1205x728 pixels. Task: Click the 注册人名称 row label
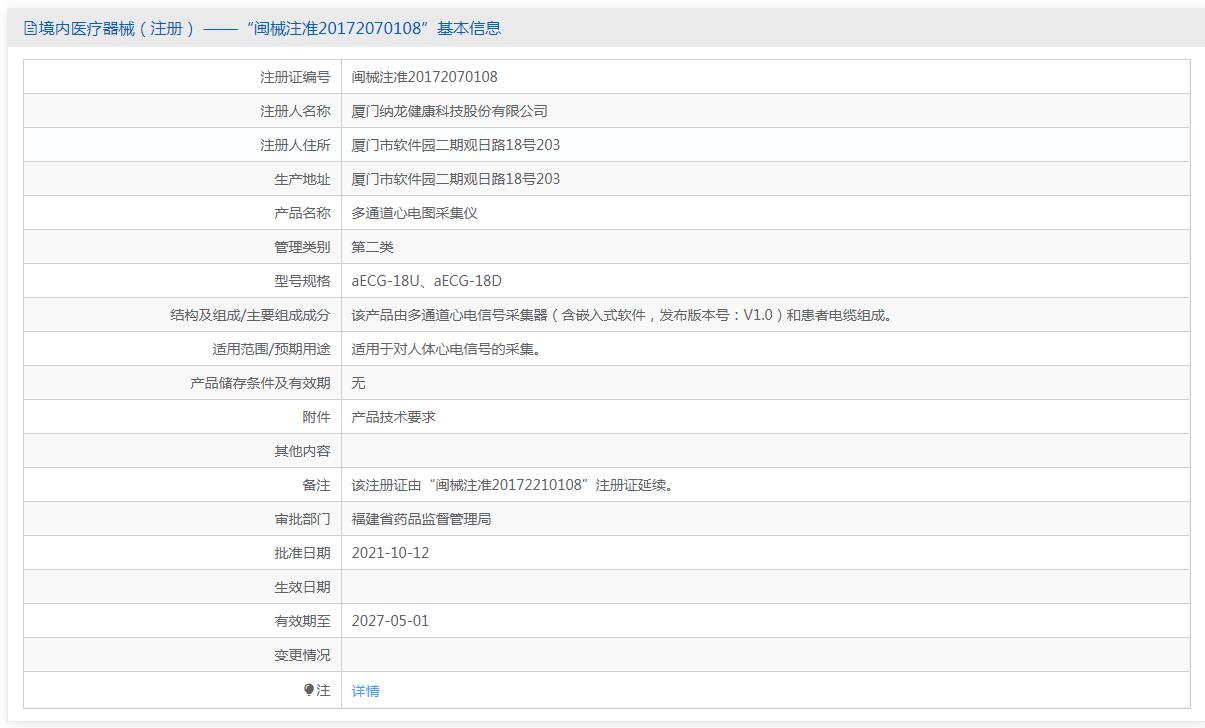pos(295,111)
